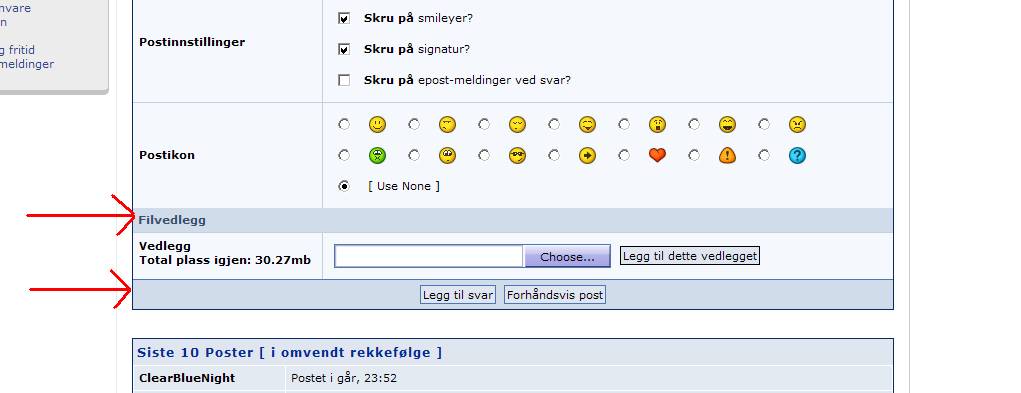The width and height of the screenshot is (1021, 393).
Task: Focus the Vedlegg file path field
Action: coord(429,256)
